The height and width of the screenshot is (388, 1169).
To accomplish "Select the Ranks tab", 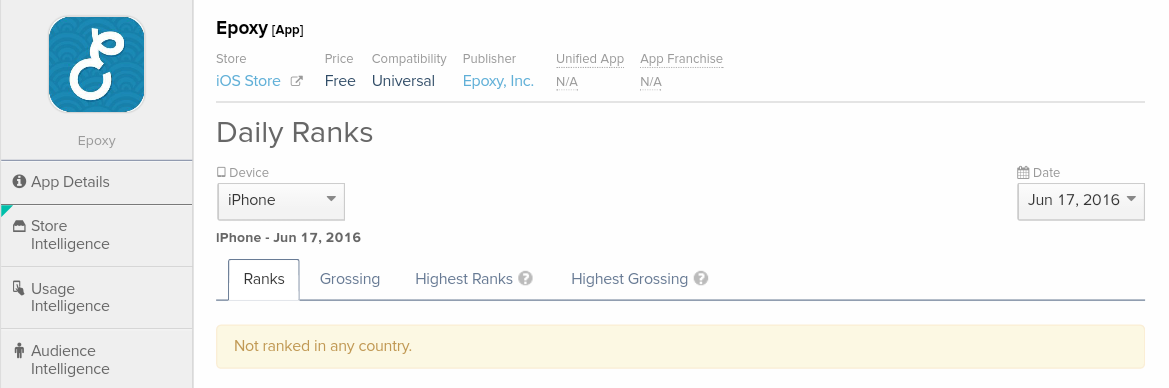I will click(264, 279).
